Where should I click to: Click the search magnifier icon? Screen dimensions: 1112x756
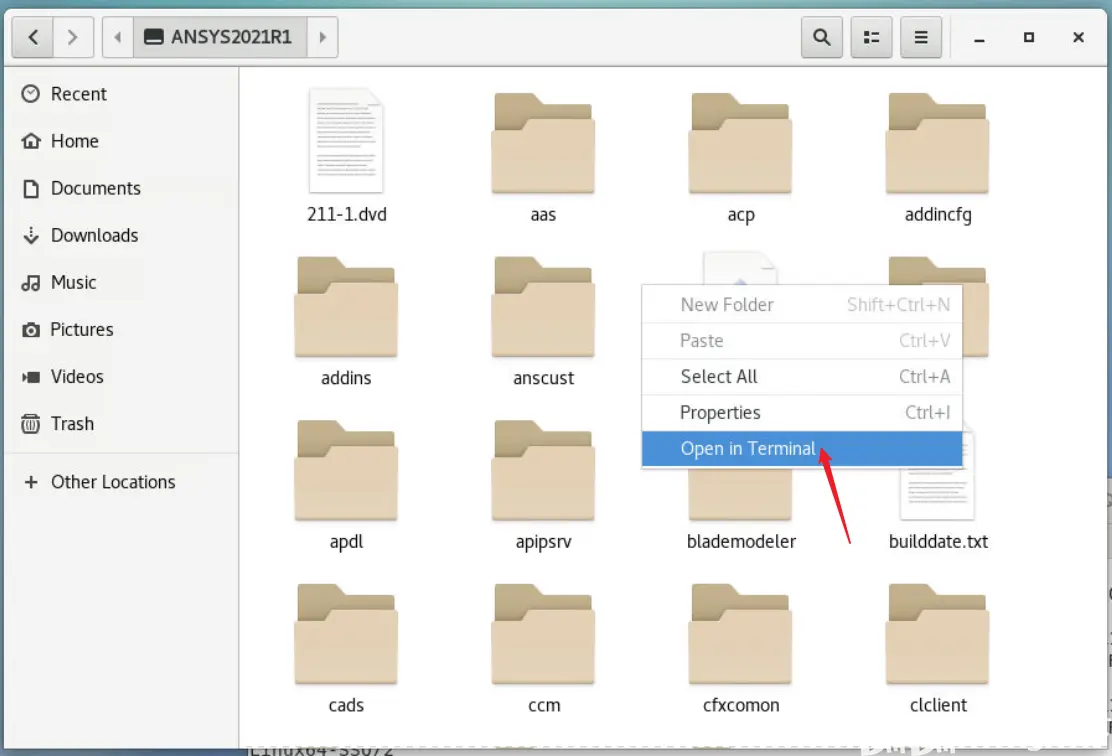(x=821, y=37)
